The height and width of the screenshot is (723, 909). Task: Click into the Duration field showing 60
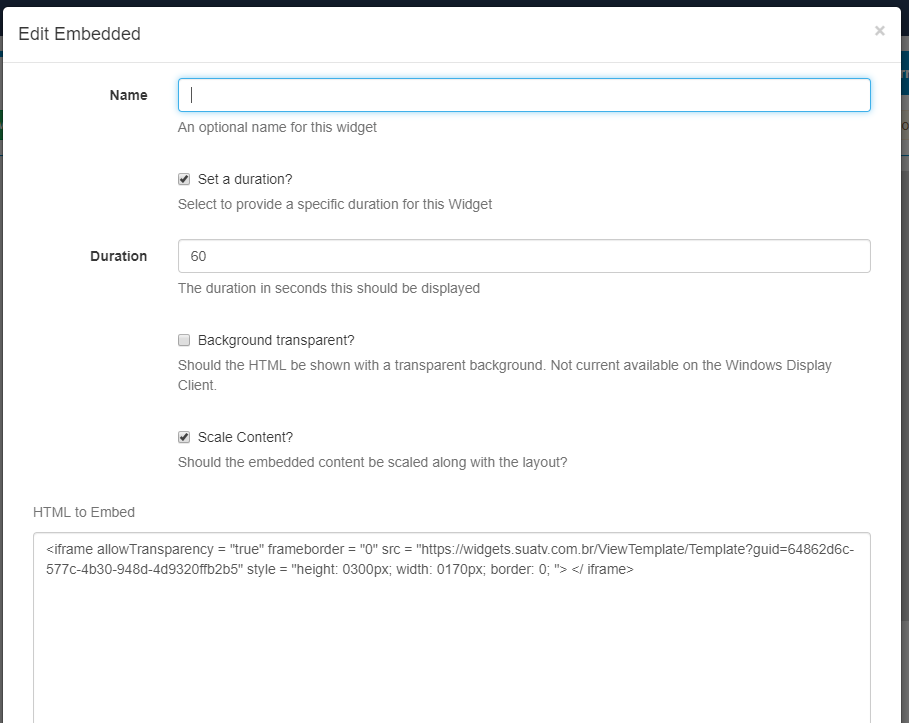click(524, 256)
